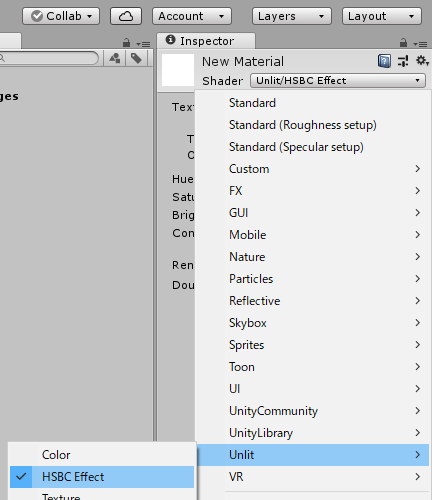This screenshot has height=500, width=432.
Task: Open the Layout dropdown
Action: coord(382,16)
